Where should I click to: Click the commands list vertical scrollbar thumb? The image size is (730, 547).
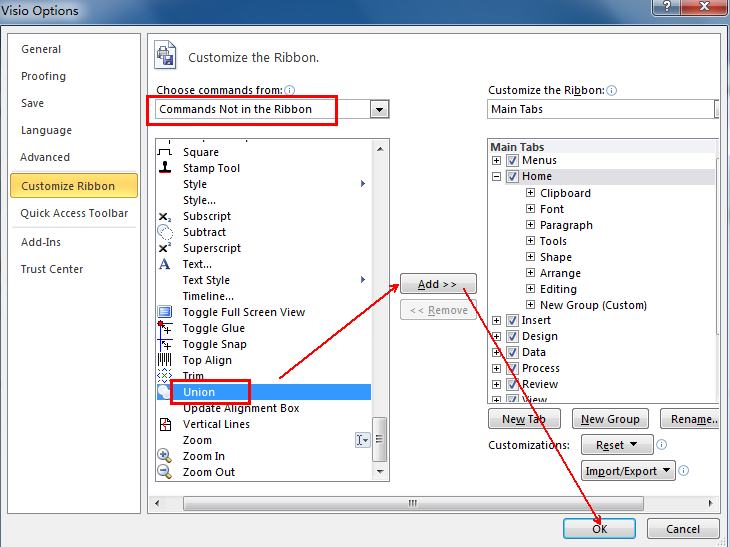click(379, 439)
